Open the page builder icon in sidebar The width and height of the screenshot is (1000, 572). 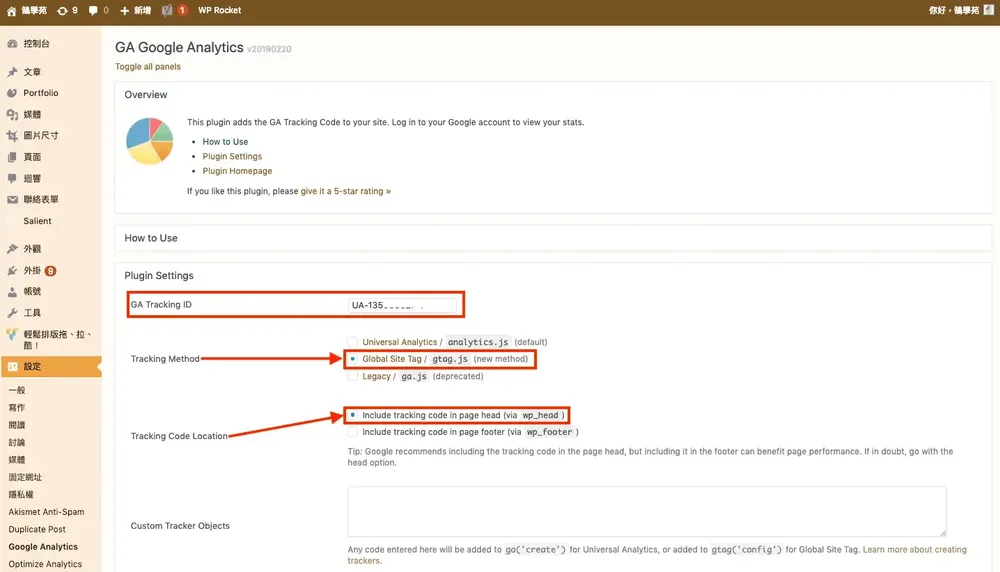pyautogui.click(x=12, y=334)
